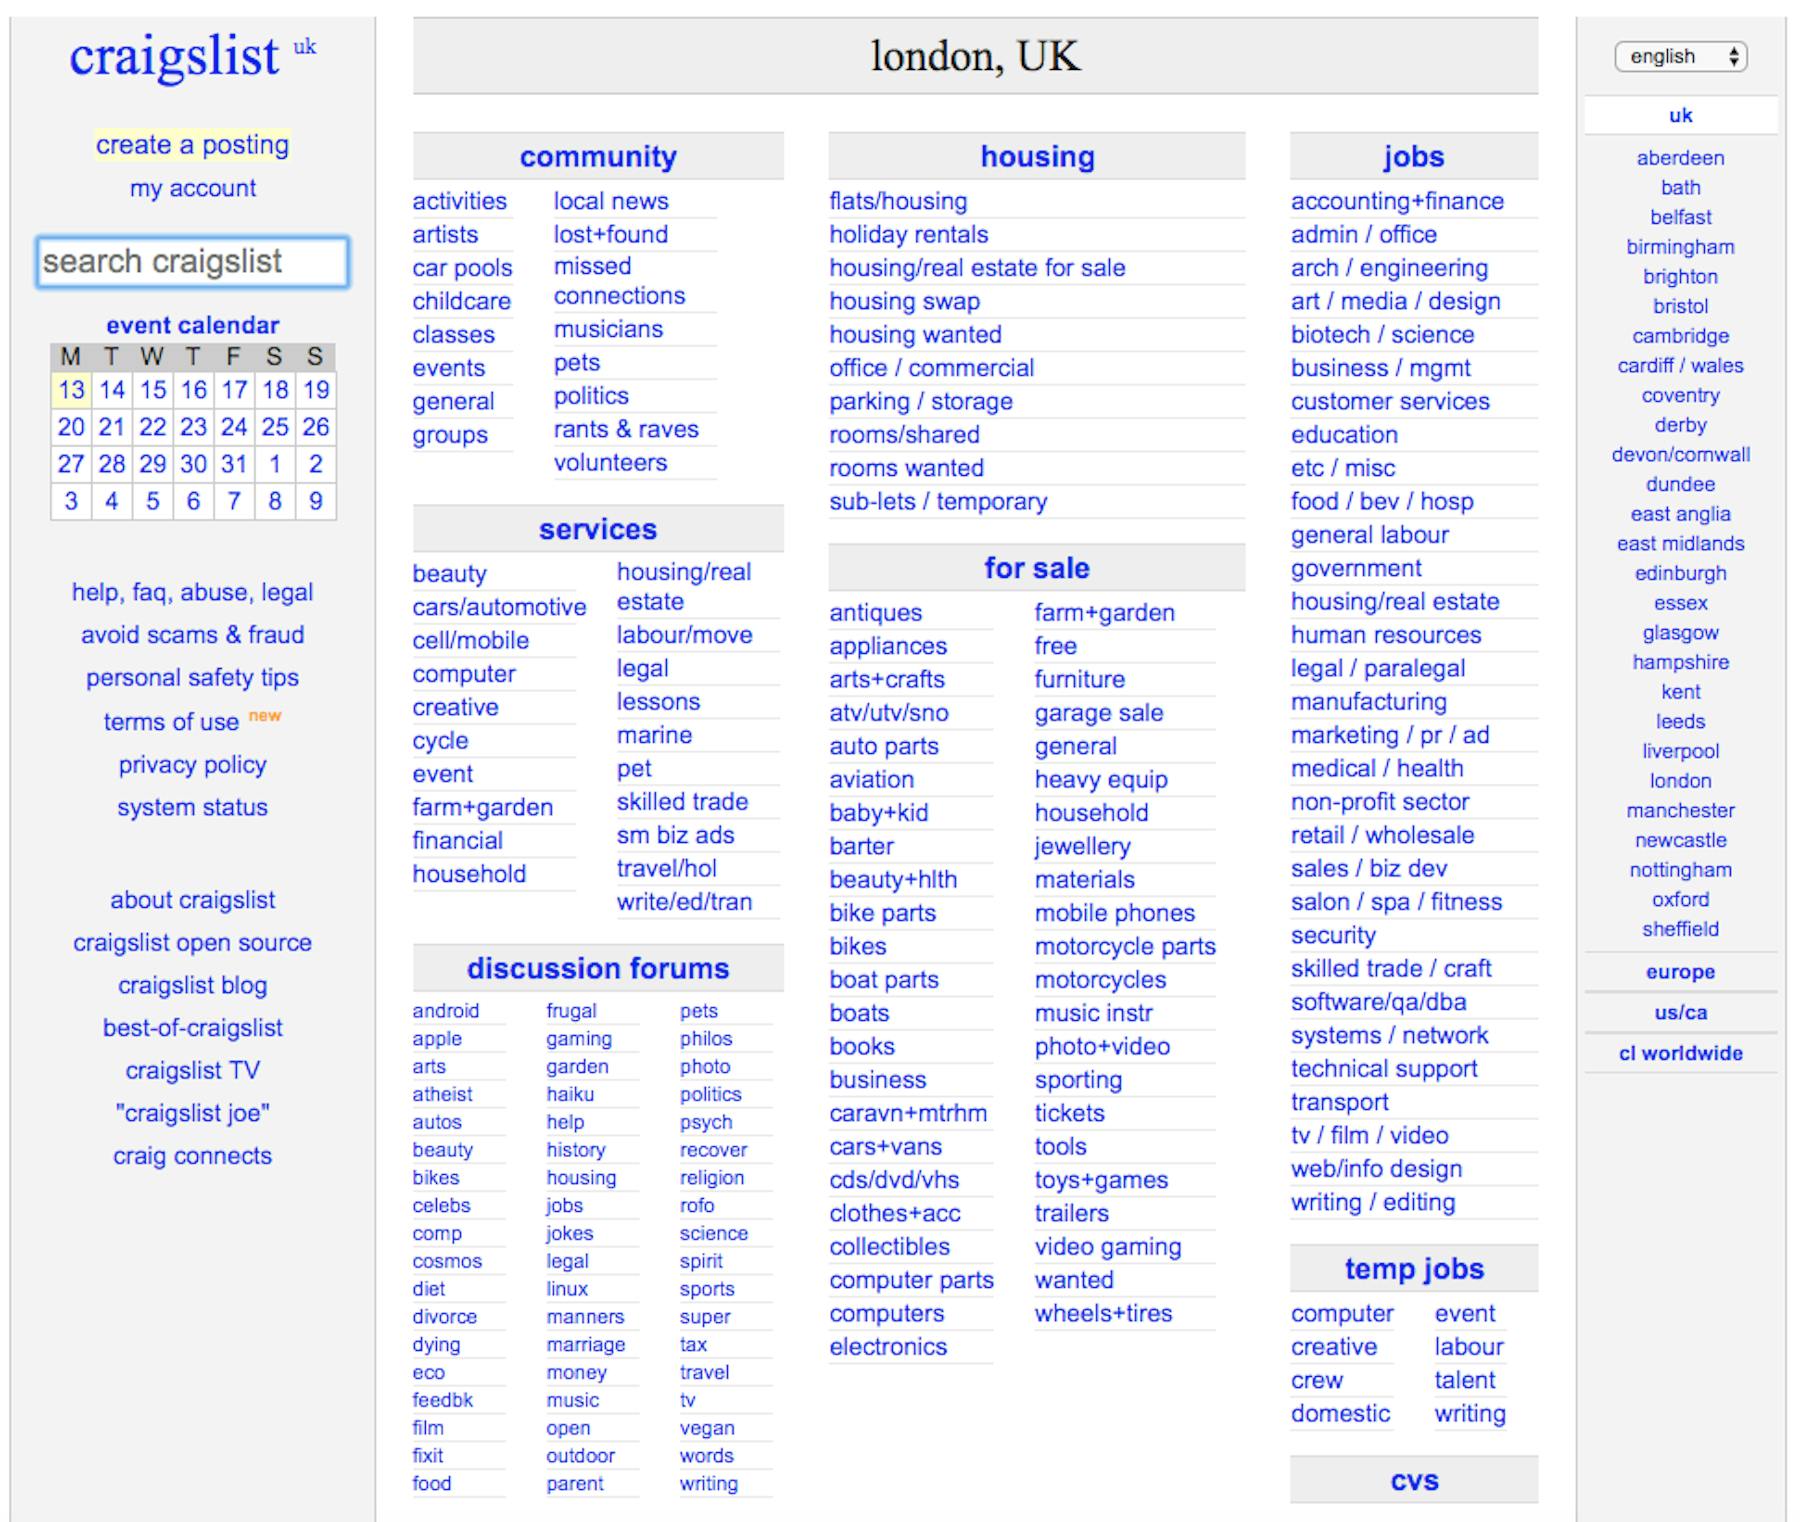The image size is (1800, 1522).
Task: Open accounting+finance jobs
Action: click(x=1397, y=202)
